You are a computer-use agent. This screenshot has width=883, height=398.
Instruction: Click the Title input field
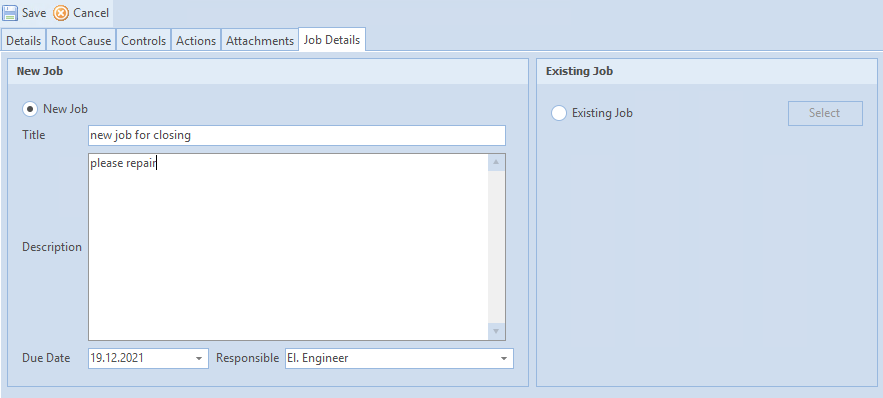[297, 136]
